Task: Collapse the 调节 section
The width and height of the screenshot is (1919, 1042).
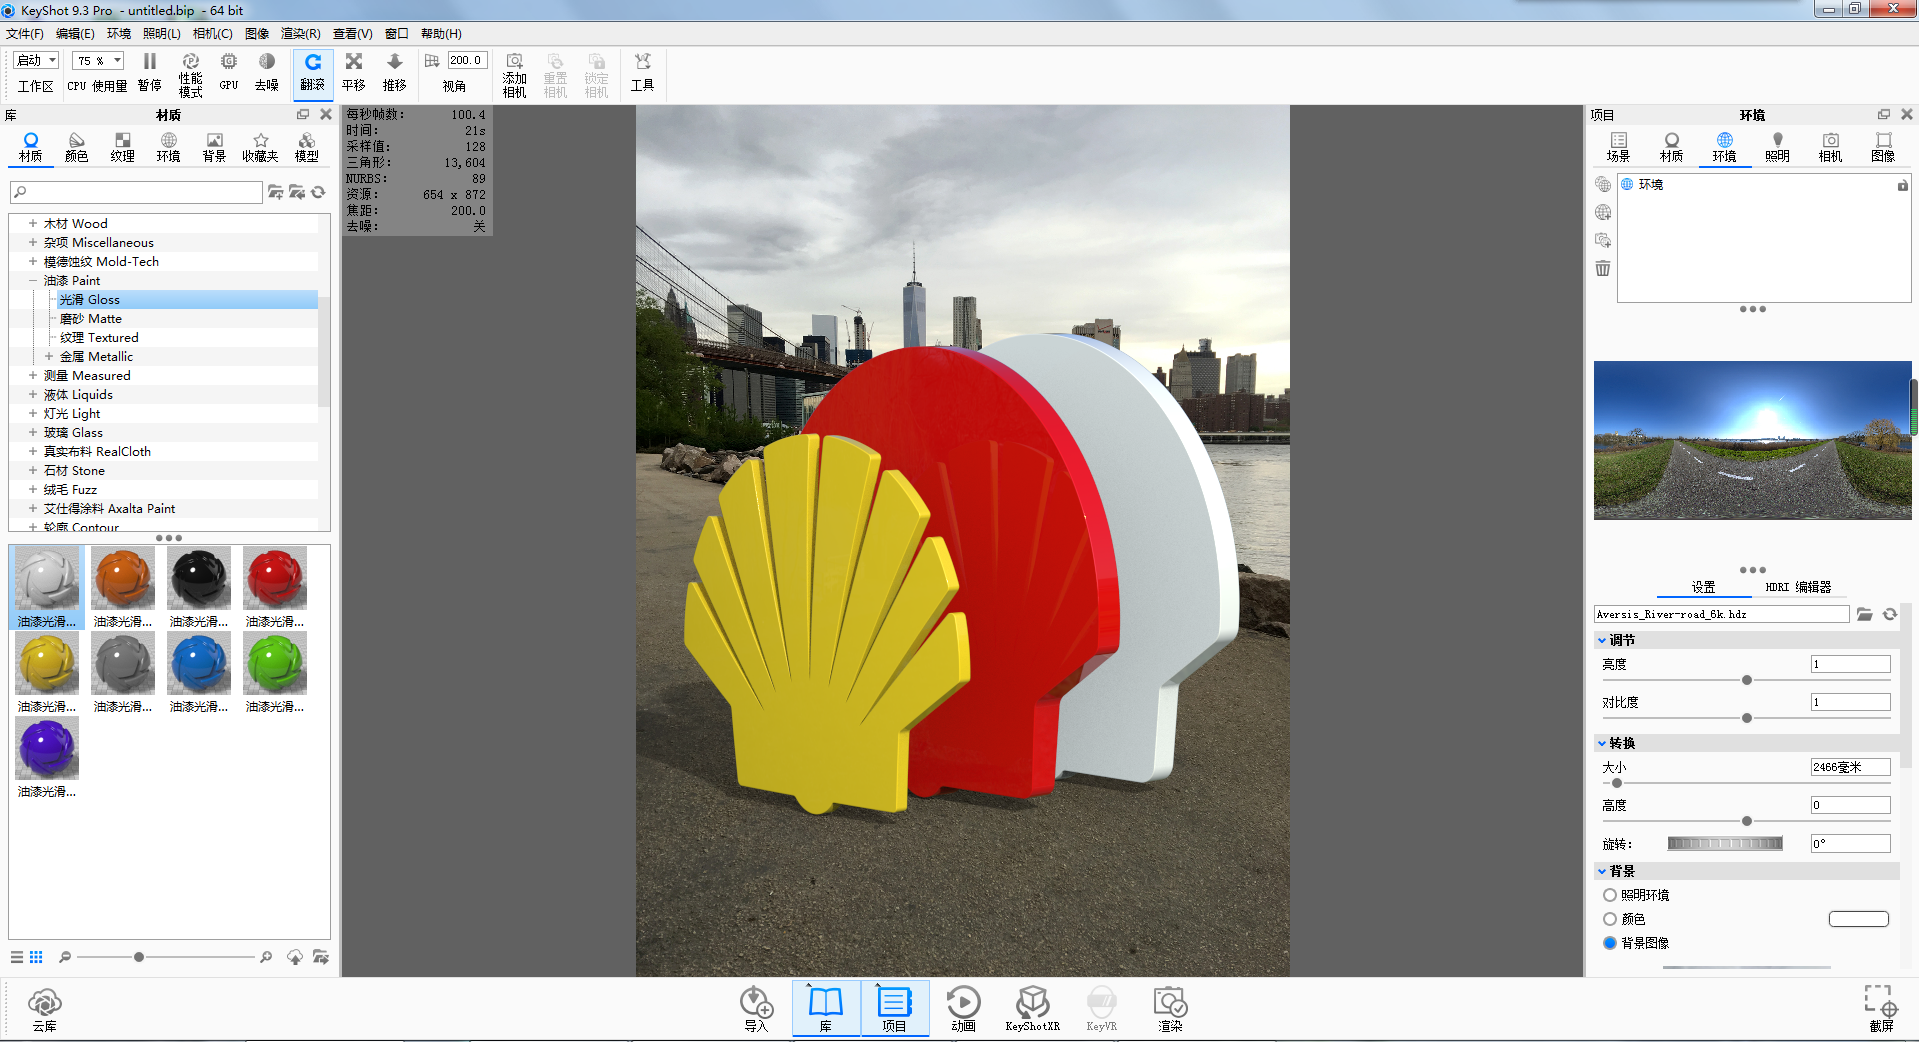Action: (x=1602, y=640)
